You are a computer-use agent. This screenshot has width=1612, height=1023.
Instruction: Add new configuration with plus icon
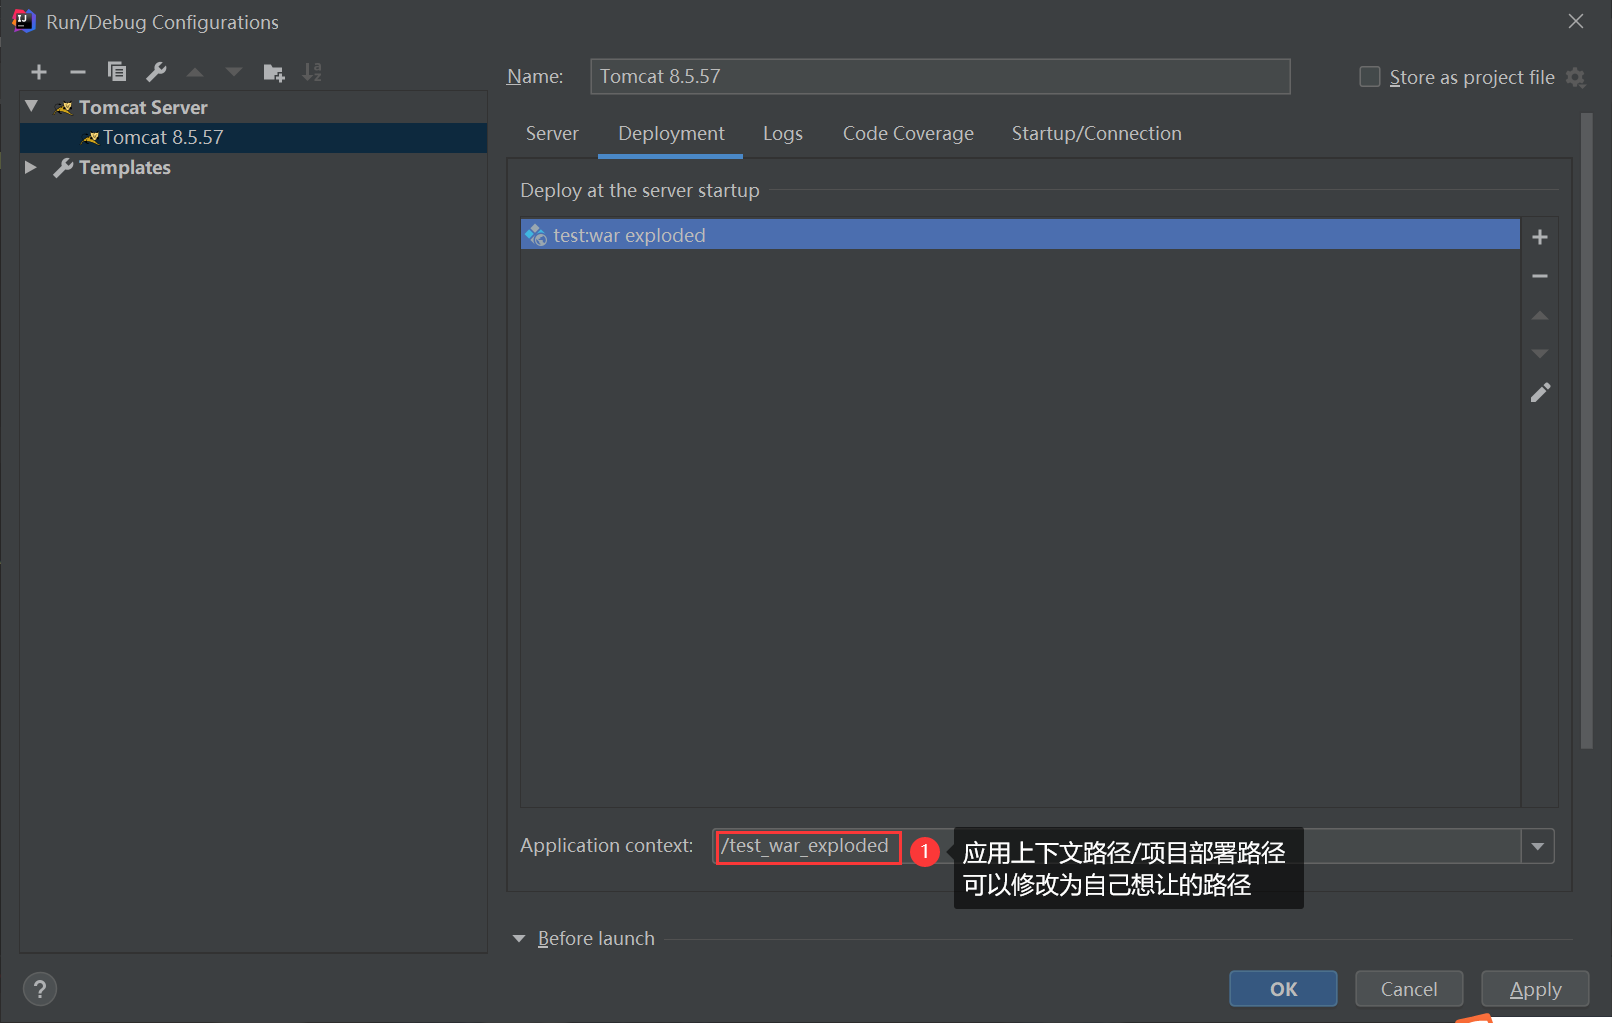39,72
